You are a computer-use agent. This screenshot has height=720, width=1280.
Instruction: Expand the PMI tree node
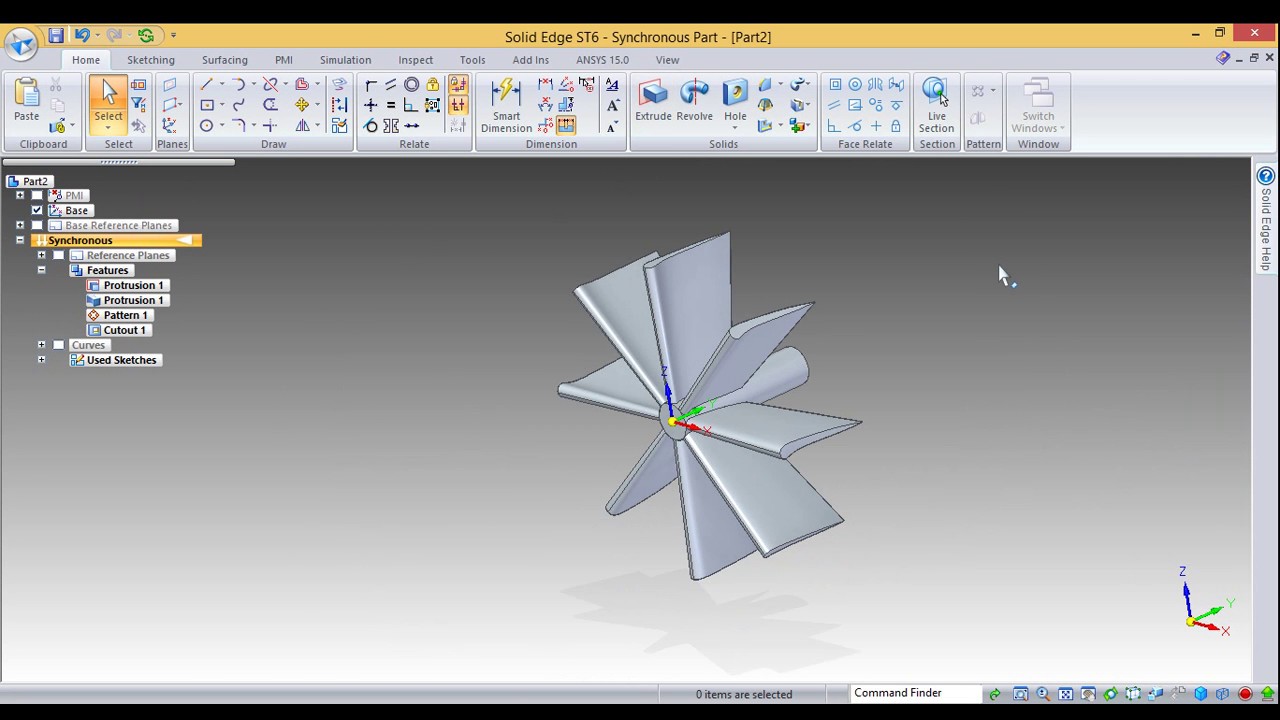coord(20,195)
